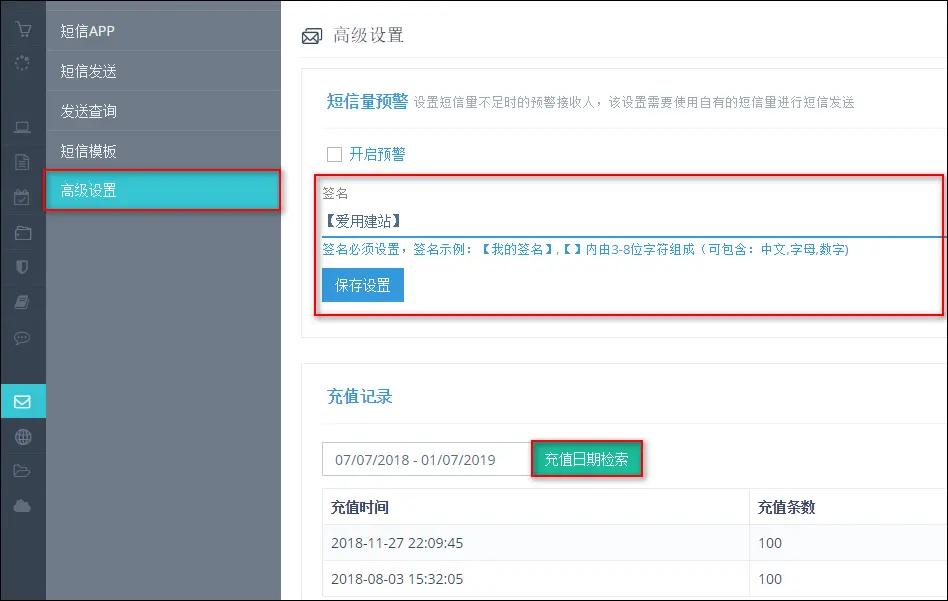The height and width of the screenshot is (601, 948).
Task: Click the laptop icon in left sidebar
Action: coord(22,127)
